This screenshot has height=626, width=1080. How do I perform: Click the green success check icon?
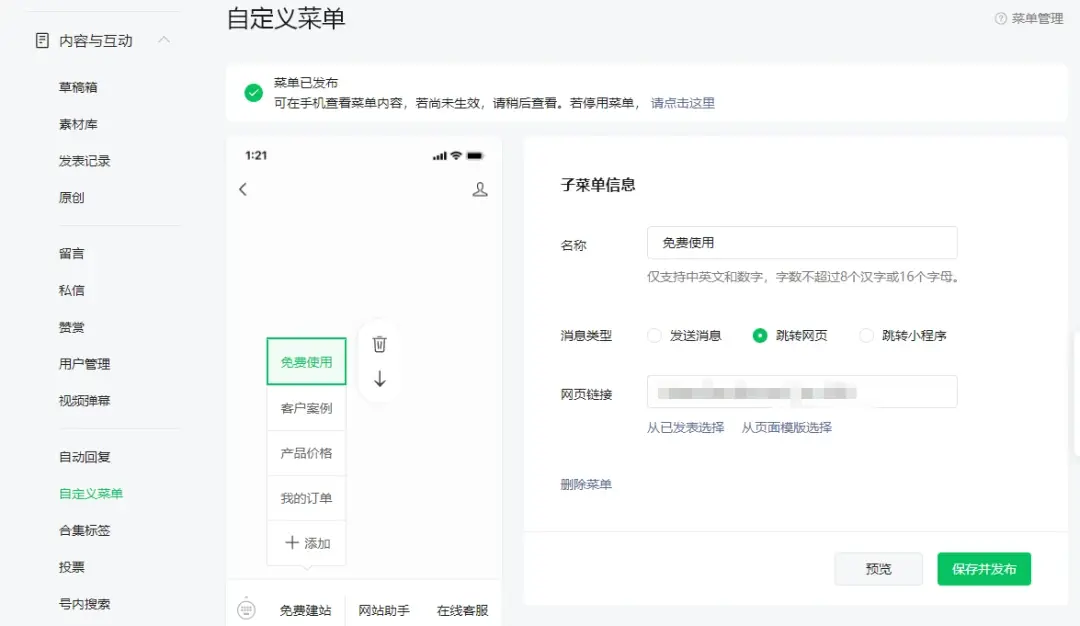pos(253,93)
